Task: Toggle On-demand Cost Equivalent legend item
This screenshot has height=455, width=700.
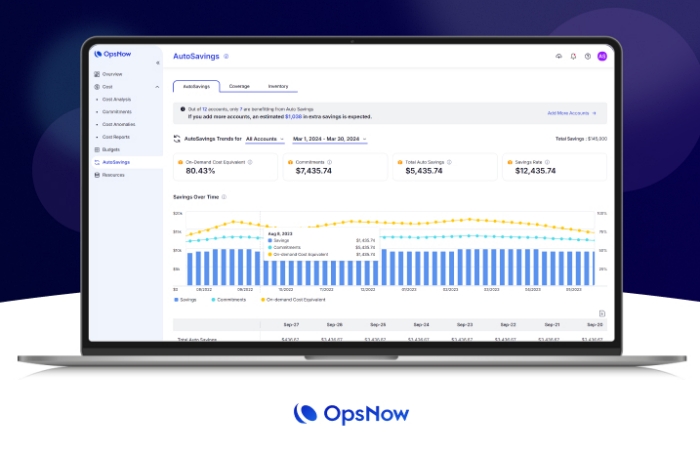Action: click(293, 300)
